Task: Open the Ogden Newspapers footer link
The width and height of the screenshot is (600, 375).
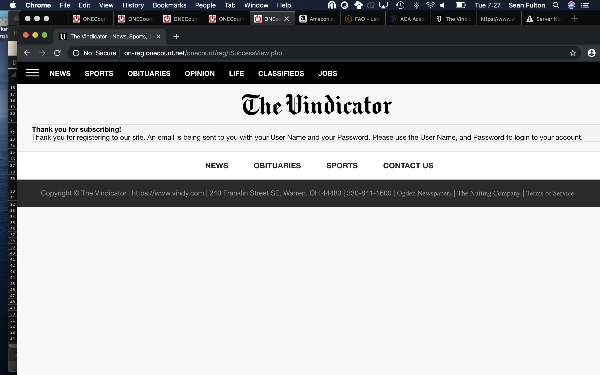Action: click(x=424, y=193)
